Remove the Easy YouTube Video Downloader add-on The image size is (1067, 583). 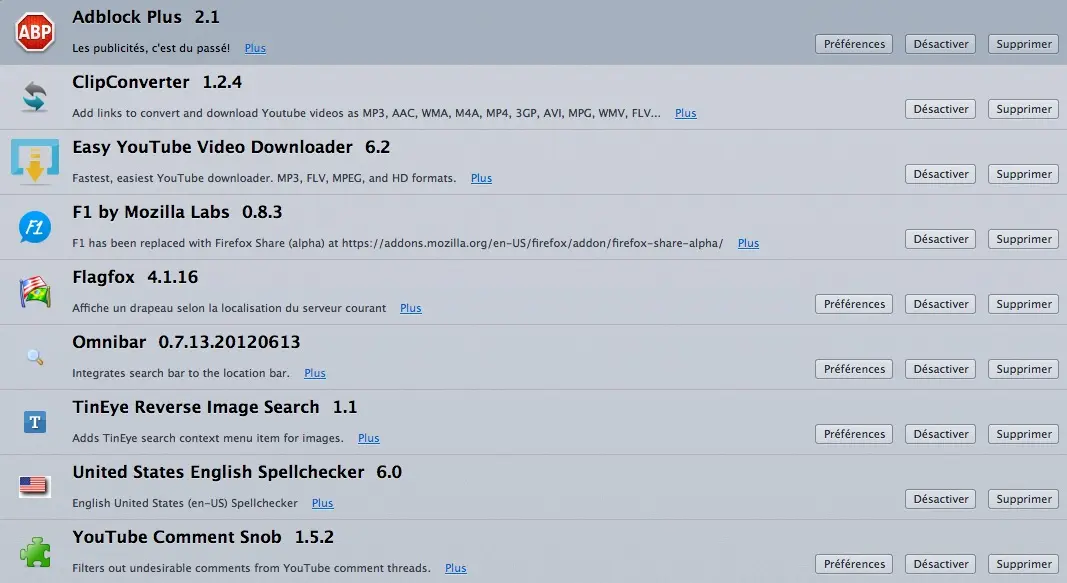point(1022,173)
